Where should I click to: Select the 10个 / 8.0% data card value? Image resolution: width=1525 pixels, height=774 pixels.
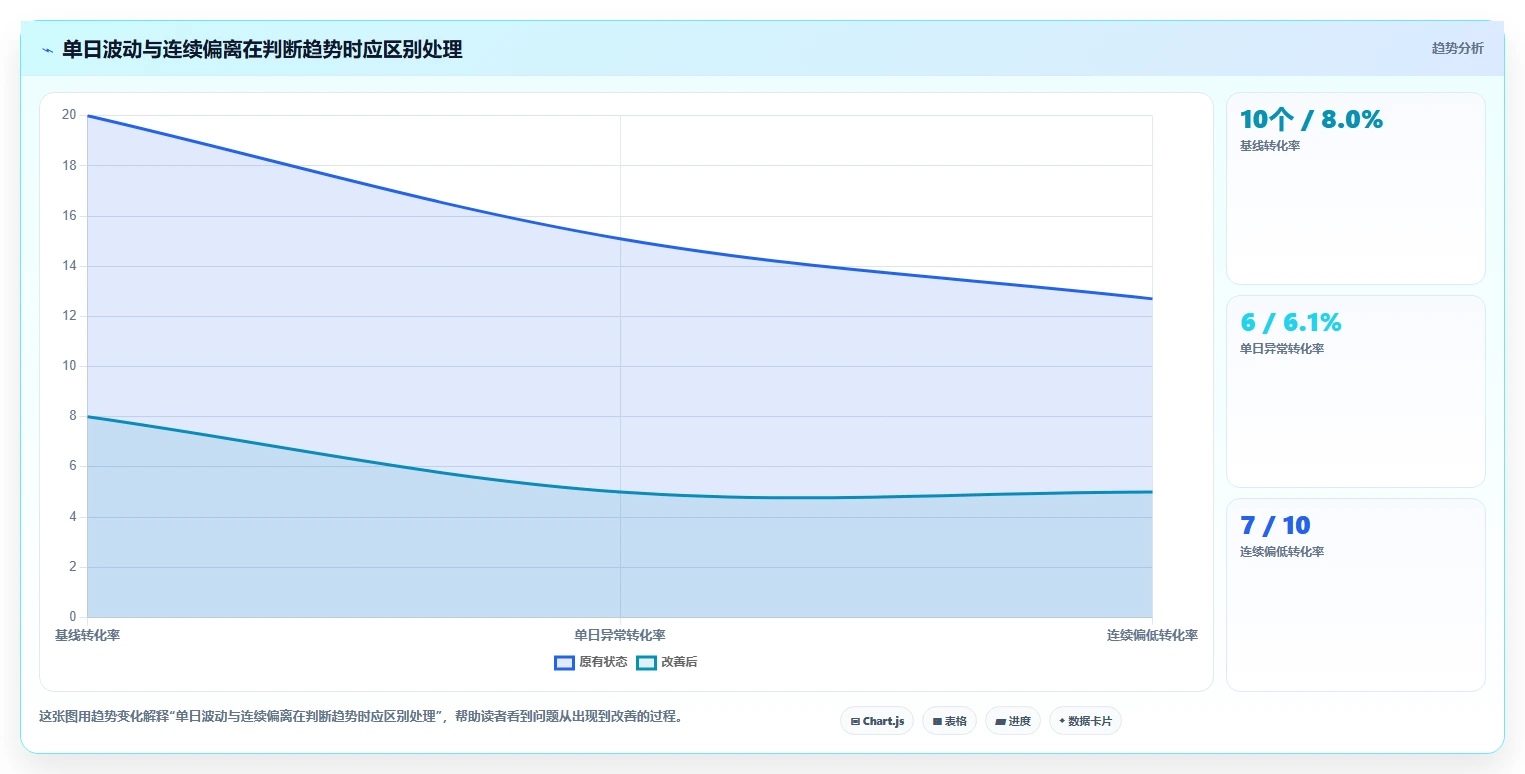[x=1311, y=120]
